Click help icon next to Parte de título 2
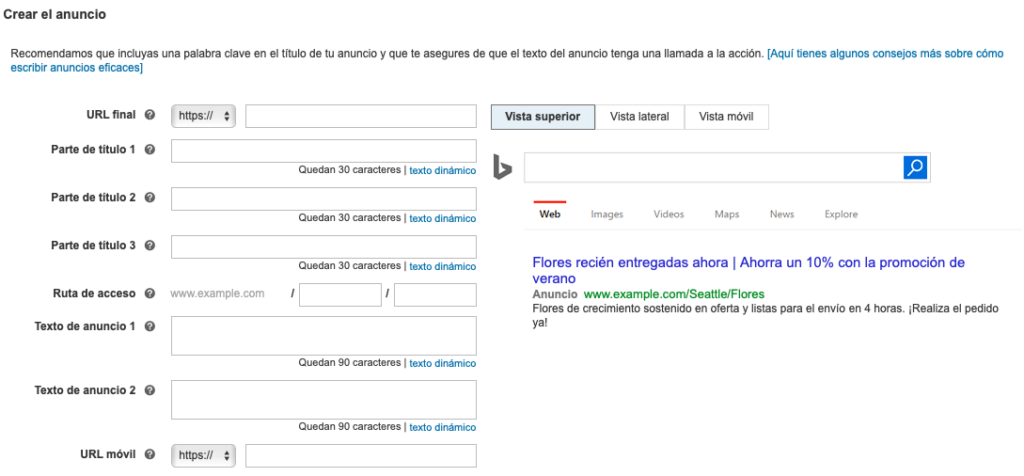 point(150,197)
